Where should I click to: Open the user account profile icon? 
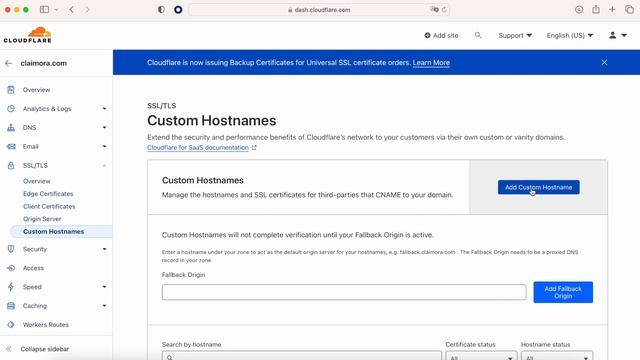click(x=613, y=36)
